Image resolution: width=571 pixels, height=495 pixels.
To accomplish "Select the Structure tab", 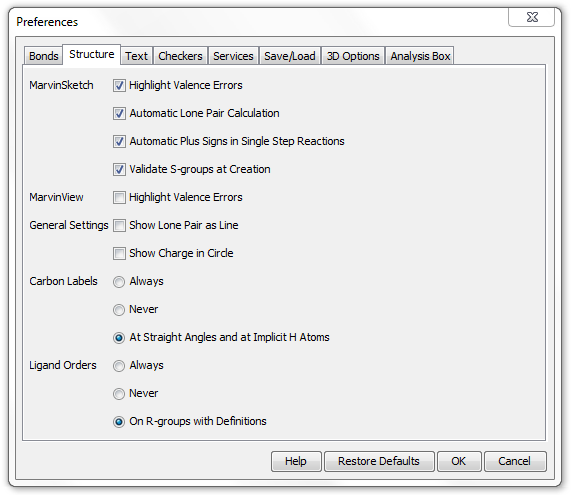I will (91, 55).
